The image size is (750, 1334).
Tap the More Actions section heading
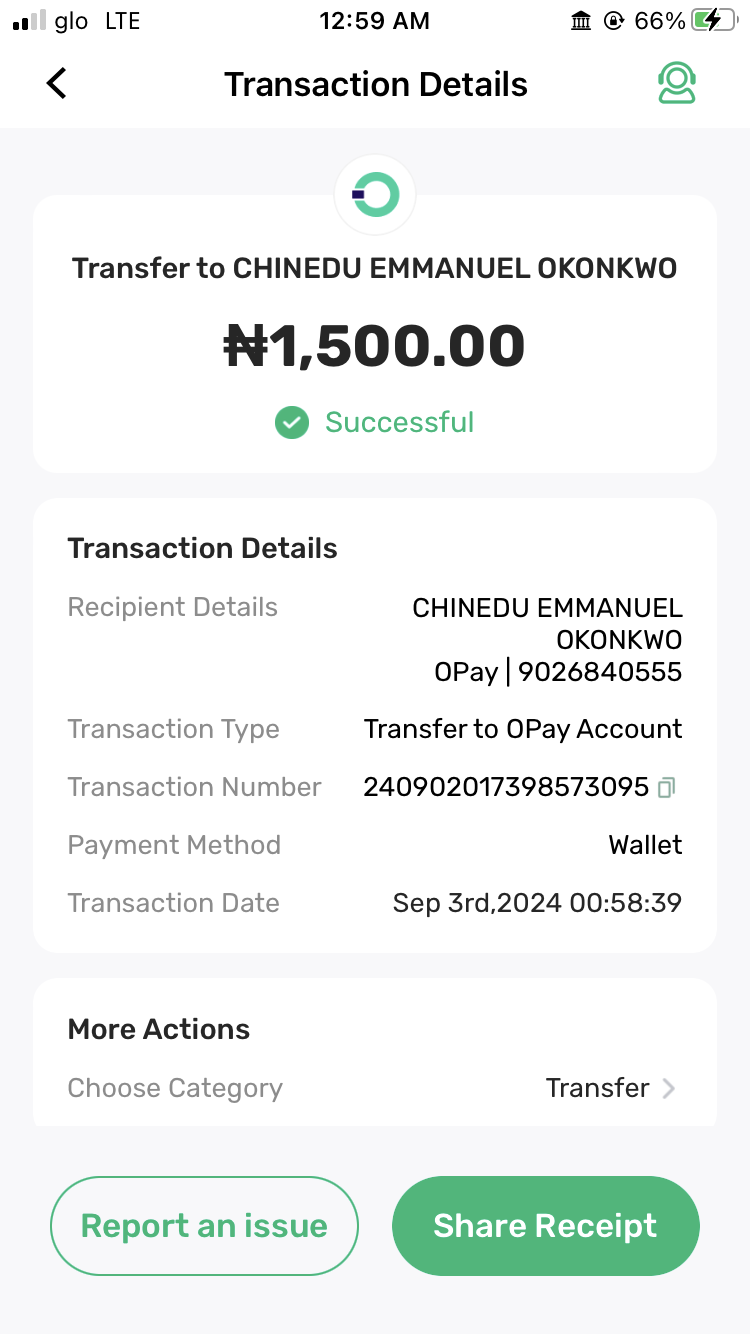(x=159, y=1029)
